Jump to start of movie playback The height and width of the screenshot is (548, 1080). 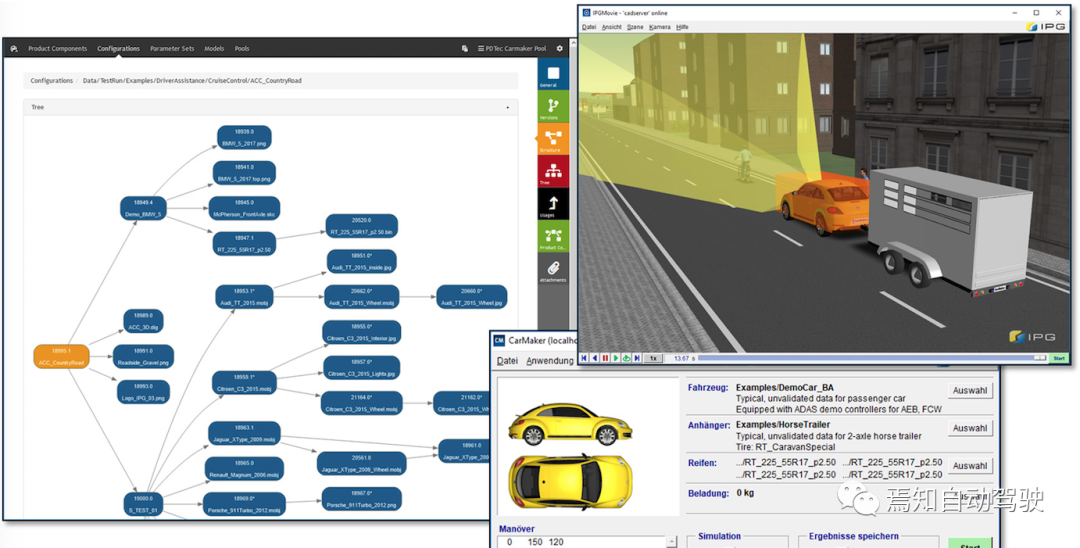point(584,358)
